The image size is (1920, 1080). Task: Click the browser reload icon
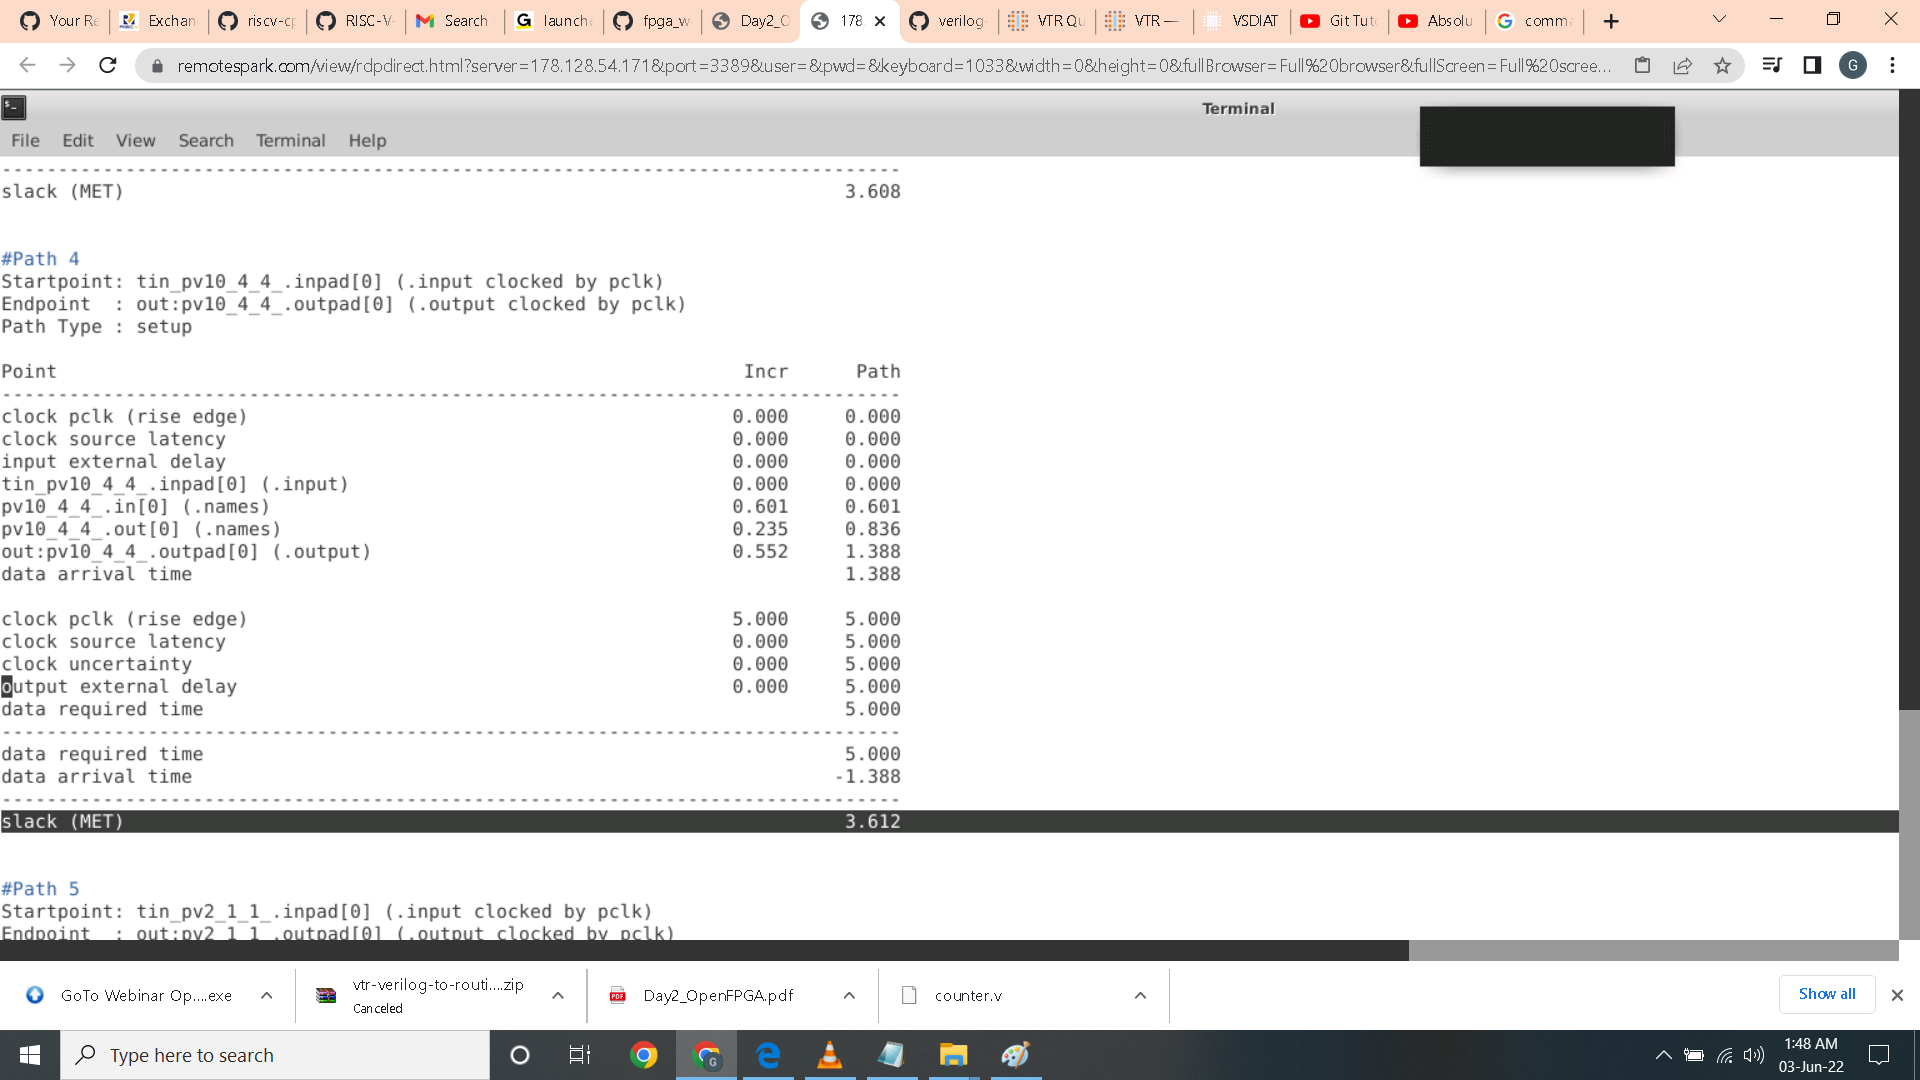click(x=108, y=66)
